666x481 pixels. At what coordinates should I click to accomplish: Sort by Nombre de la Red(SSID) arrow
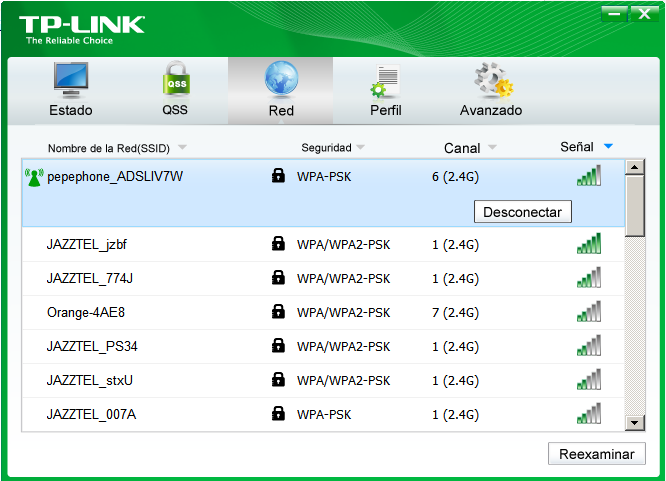click(x=182, y=147)
